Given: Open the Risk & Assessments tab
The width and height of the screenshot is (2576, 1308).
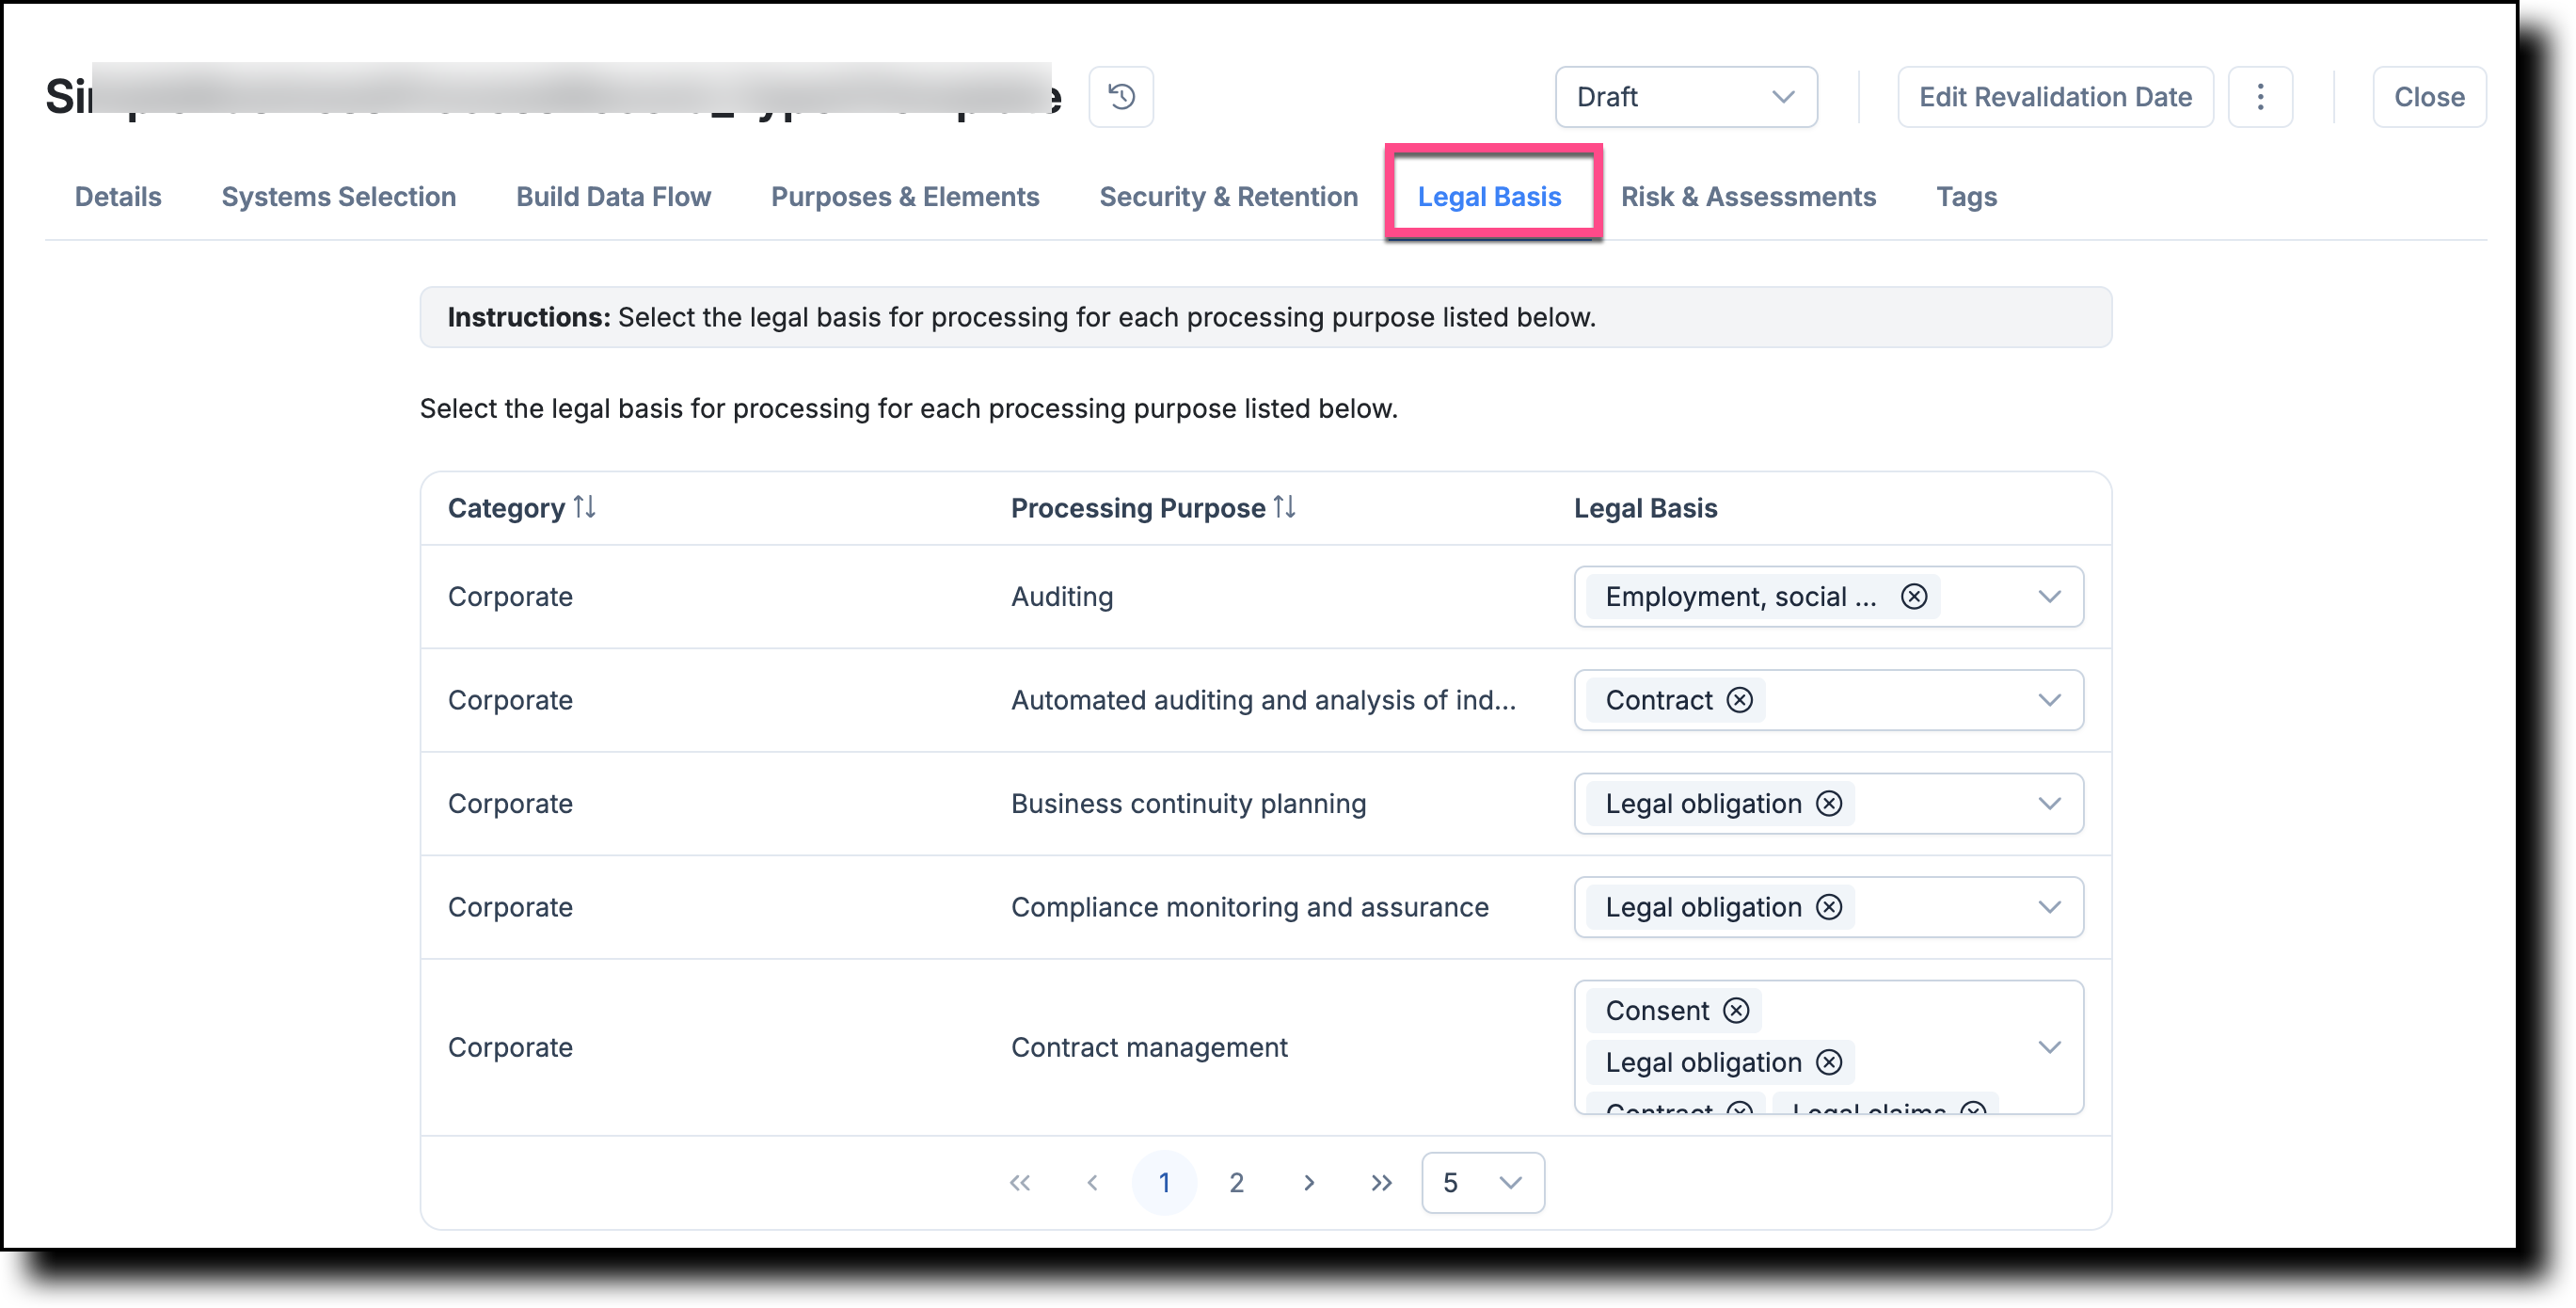Looking at the screenshot, I should click(x=1748, y=197).
